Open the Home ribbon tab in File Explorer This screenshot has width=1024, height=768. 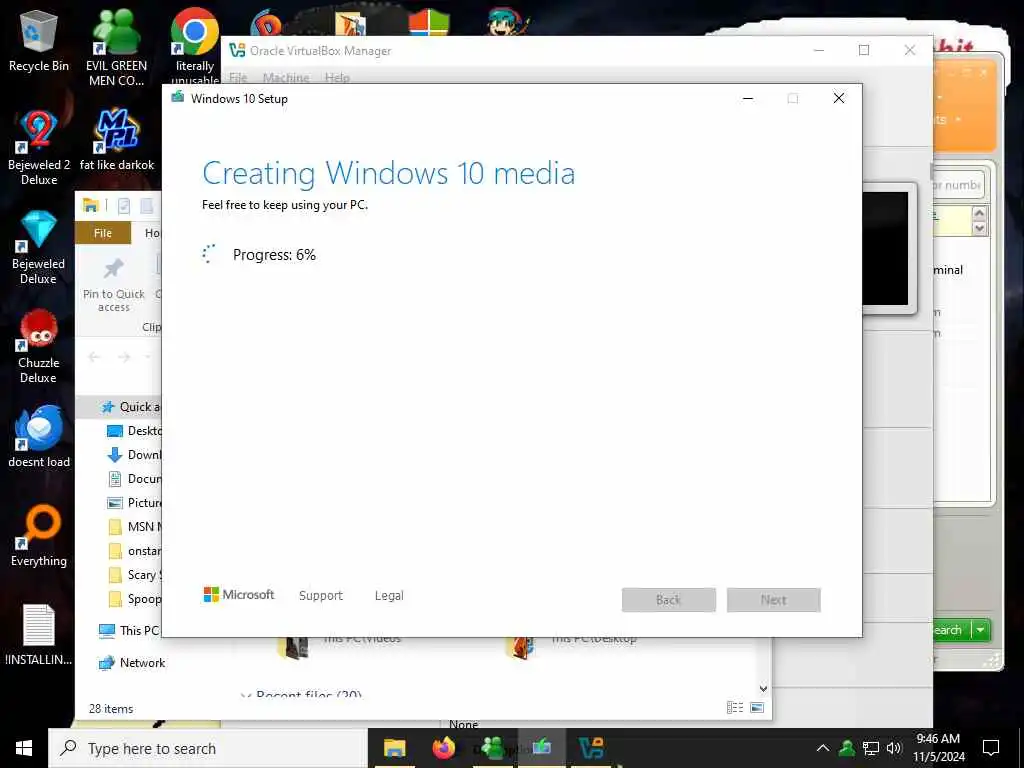pos(152,233)
